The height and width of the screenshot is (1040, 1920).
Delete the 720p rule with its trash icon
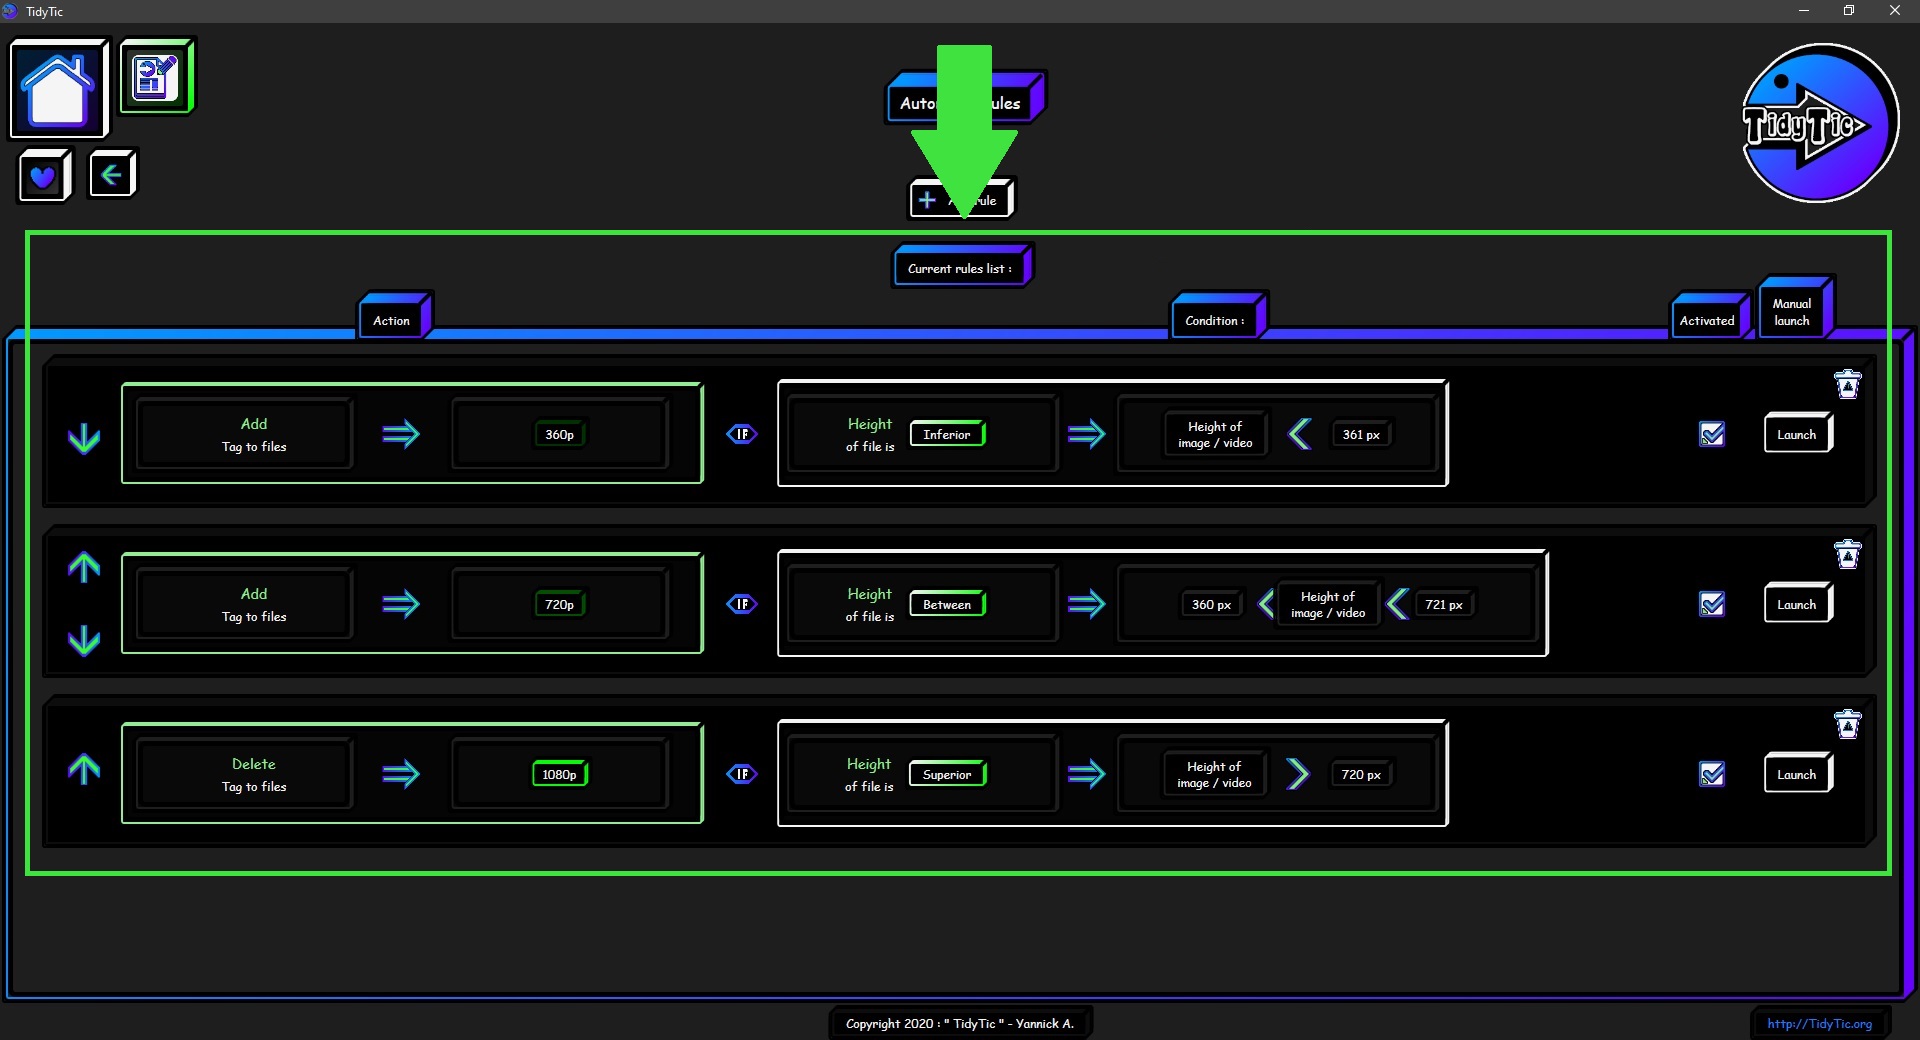(x=1847, y=555)
